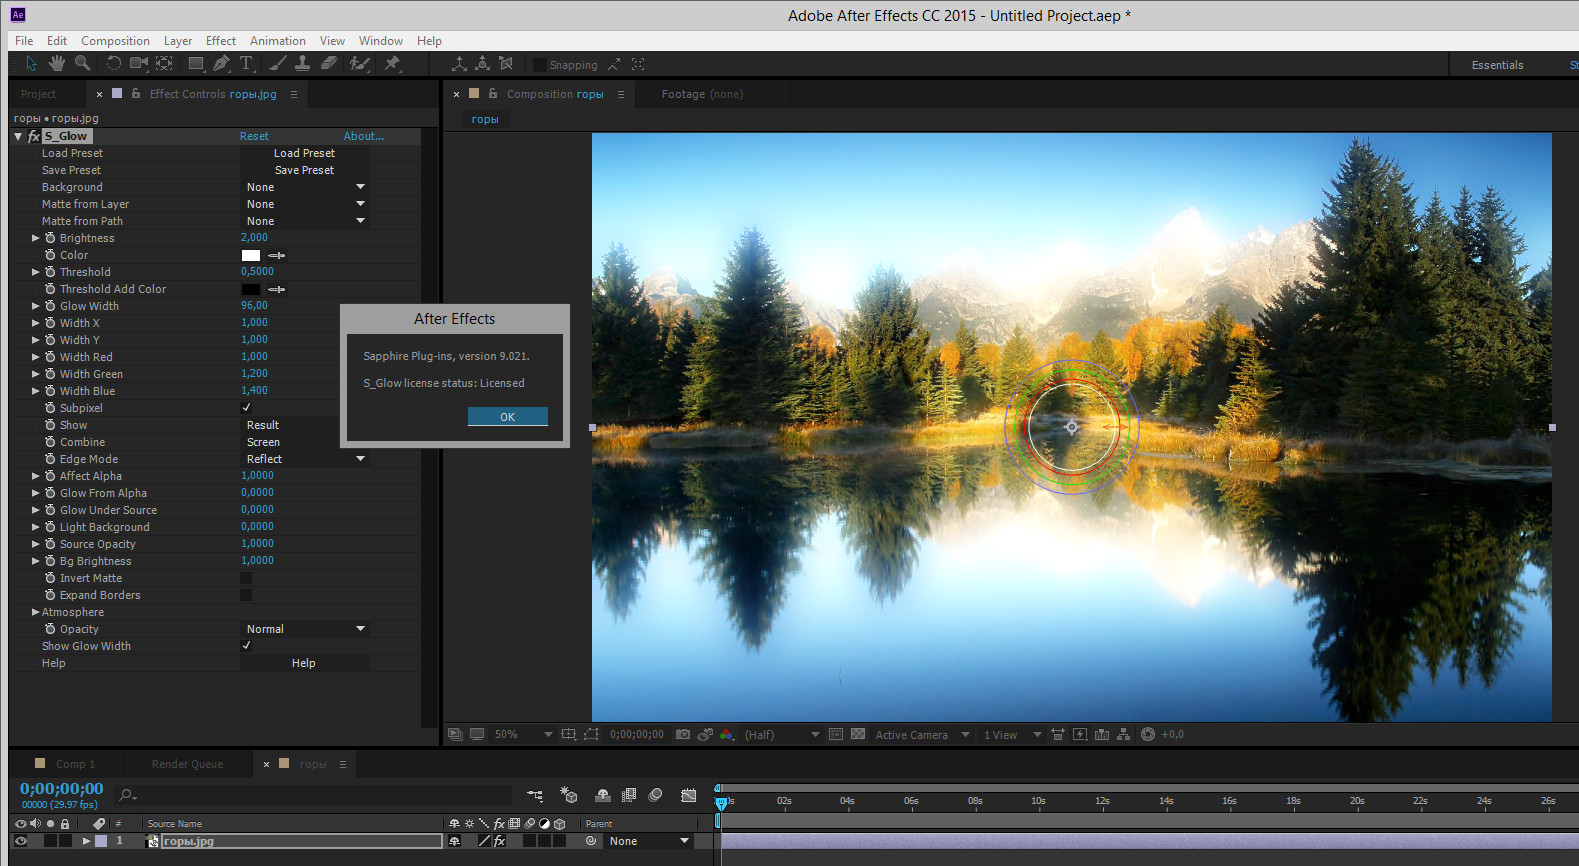Switch to the Comp 1 timeline tab
This screenshot has height=866, width=1579.
75,764
